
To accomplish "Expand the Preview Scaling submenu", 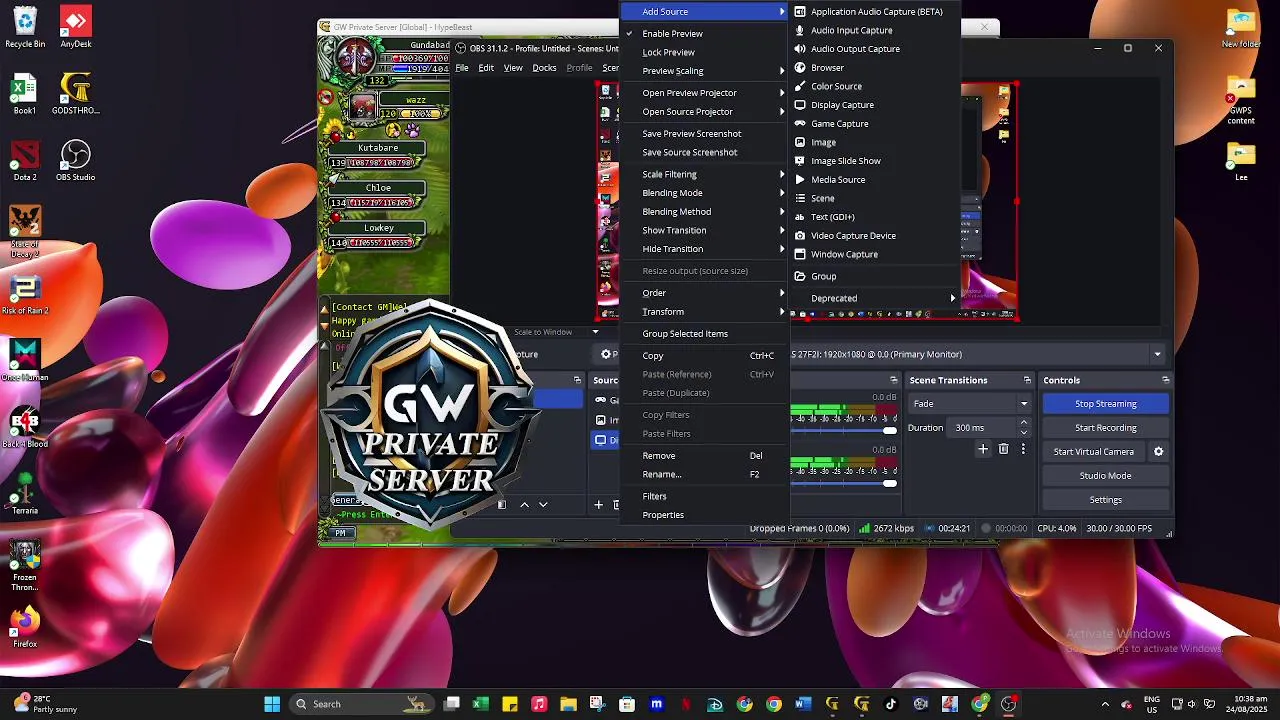I will click(x=705, y=71).
